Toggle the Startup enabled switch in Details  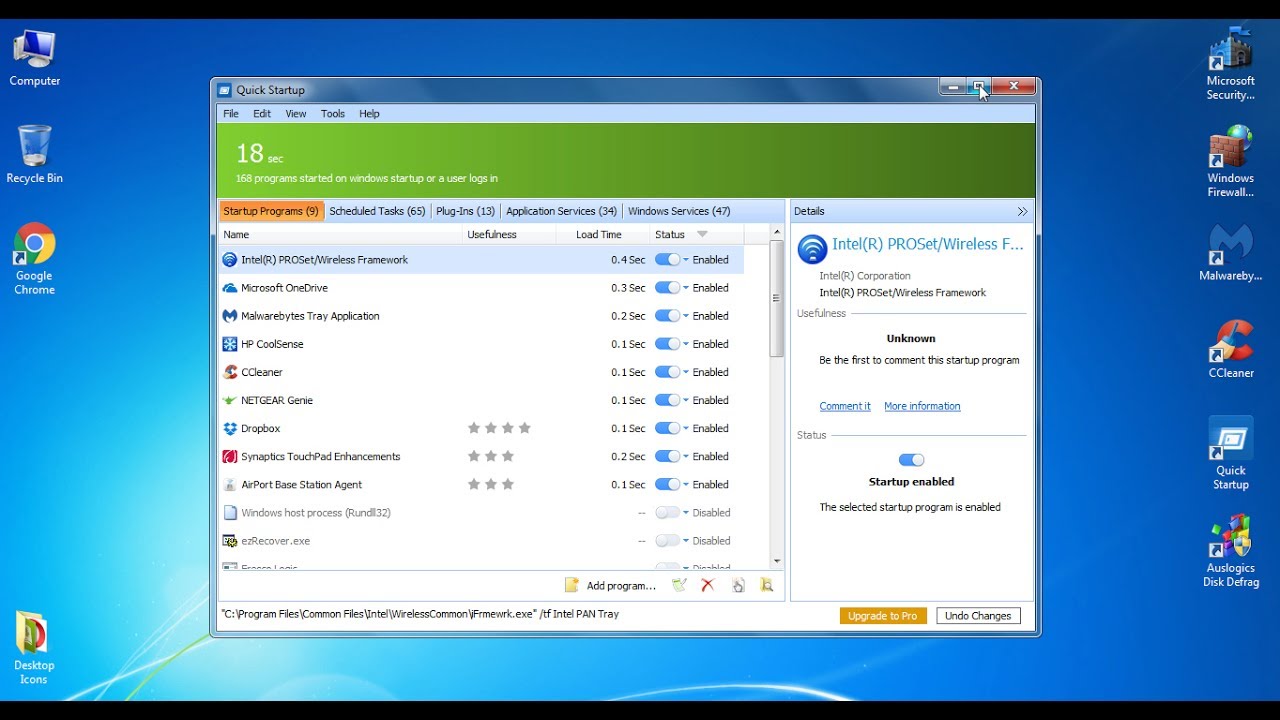pos(911,460)
